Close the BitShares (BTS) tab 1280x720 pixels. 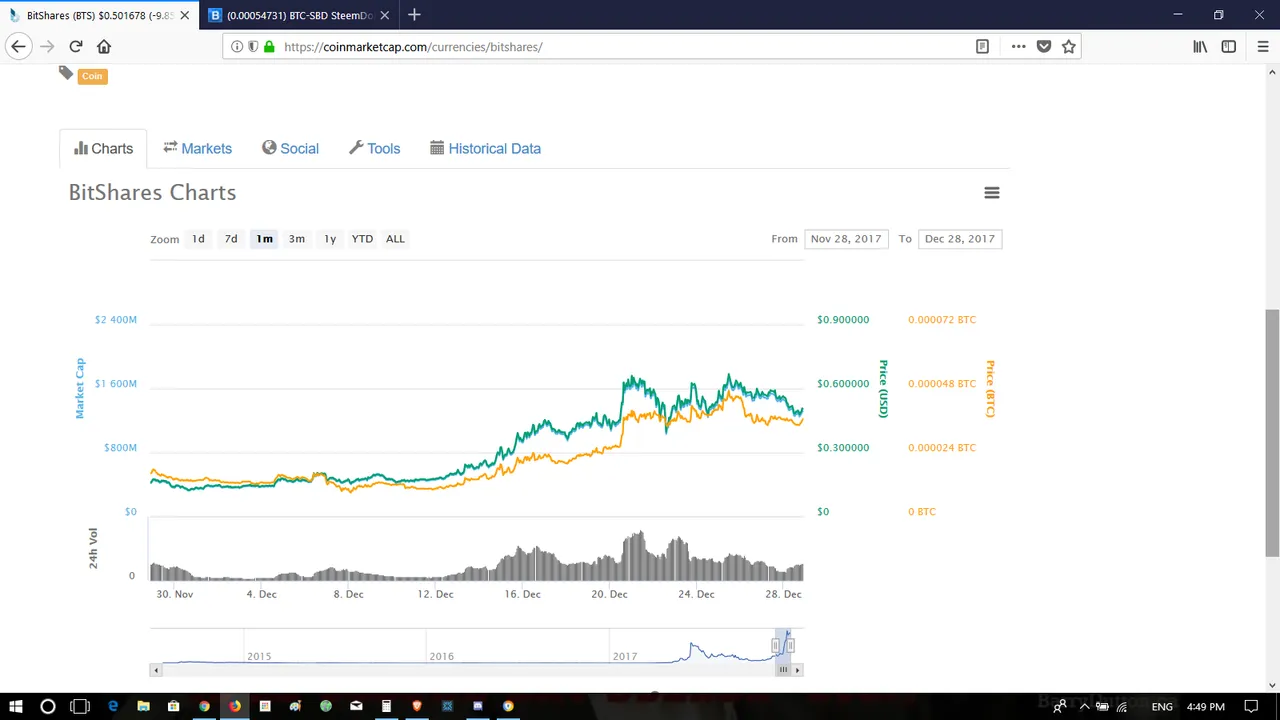tap(184, 15)
